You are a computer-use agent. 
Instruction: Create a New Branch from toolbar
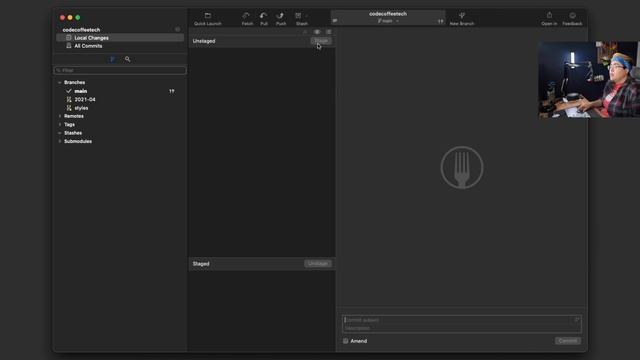click(x=462, y=19)
